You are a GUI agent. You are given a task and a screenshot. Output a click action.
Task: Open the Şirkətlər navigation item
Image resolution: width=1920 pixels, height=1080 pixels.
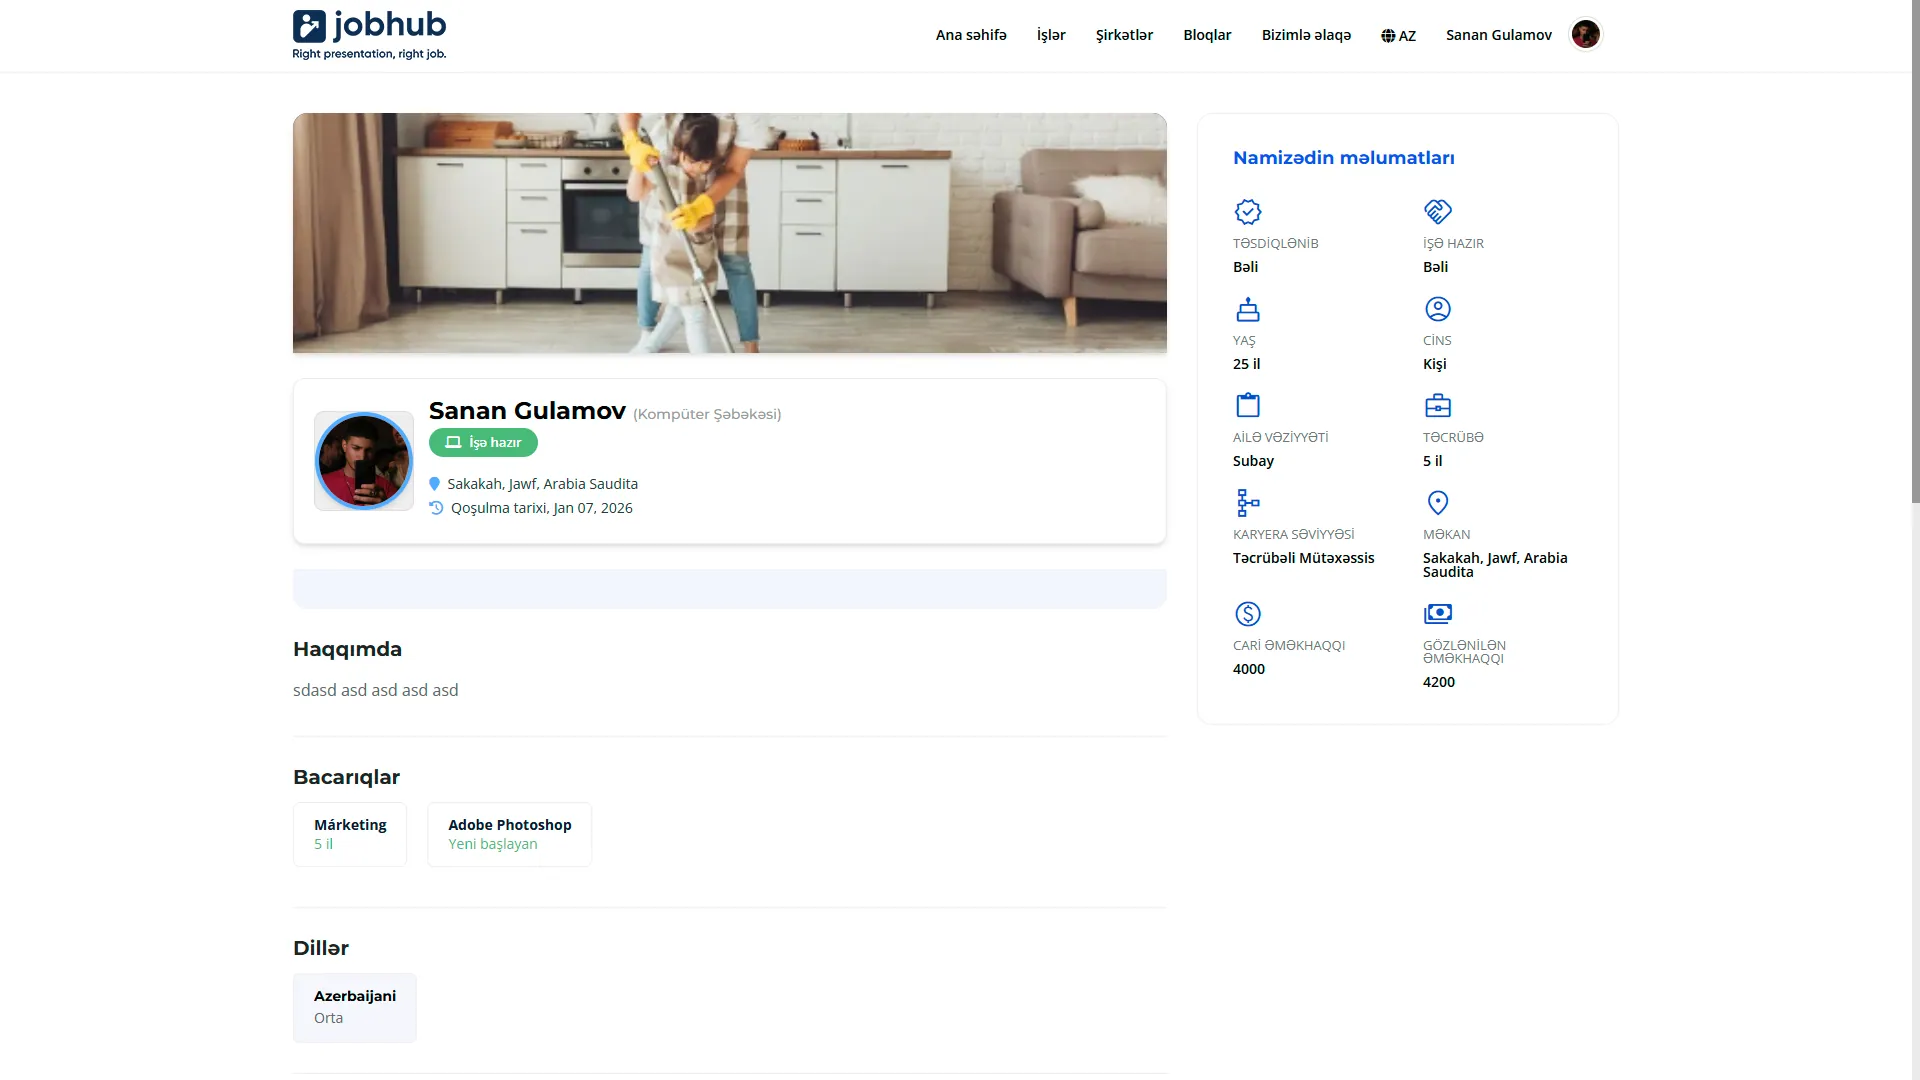pos(1124,35)
